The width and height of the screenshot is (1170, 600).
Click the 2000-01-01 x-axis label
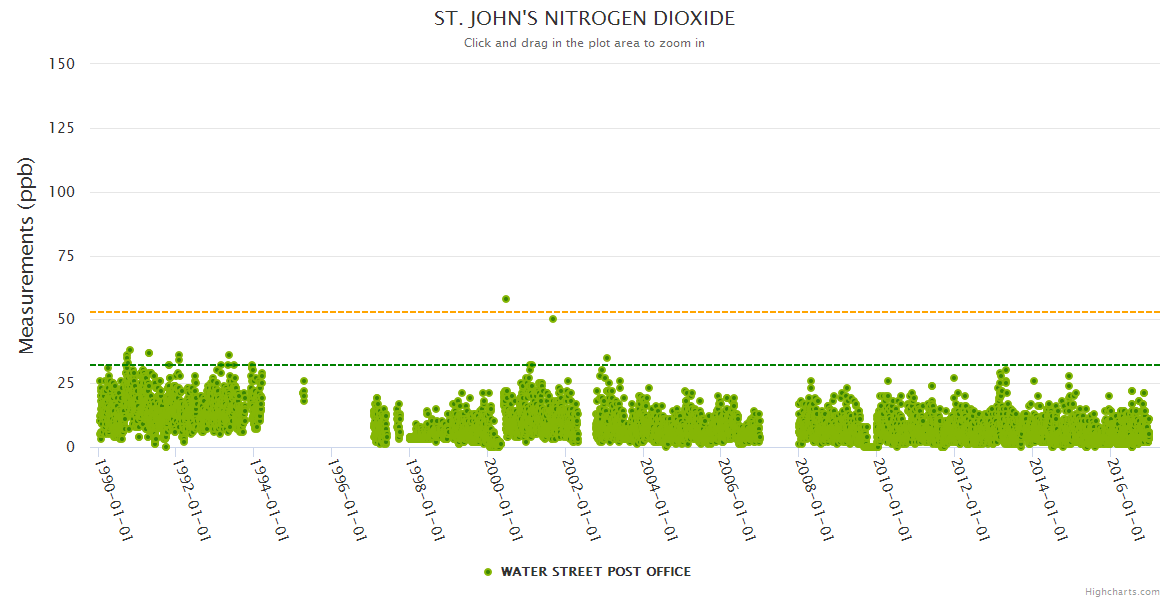click(503, 500)
